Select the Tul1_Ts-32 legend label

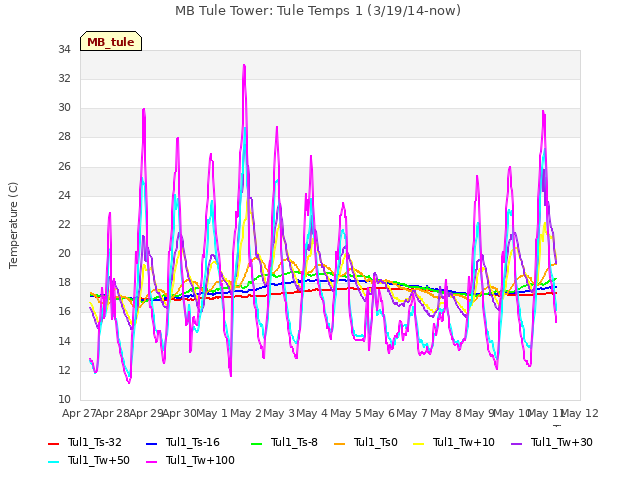[95, 442]
